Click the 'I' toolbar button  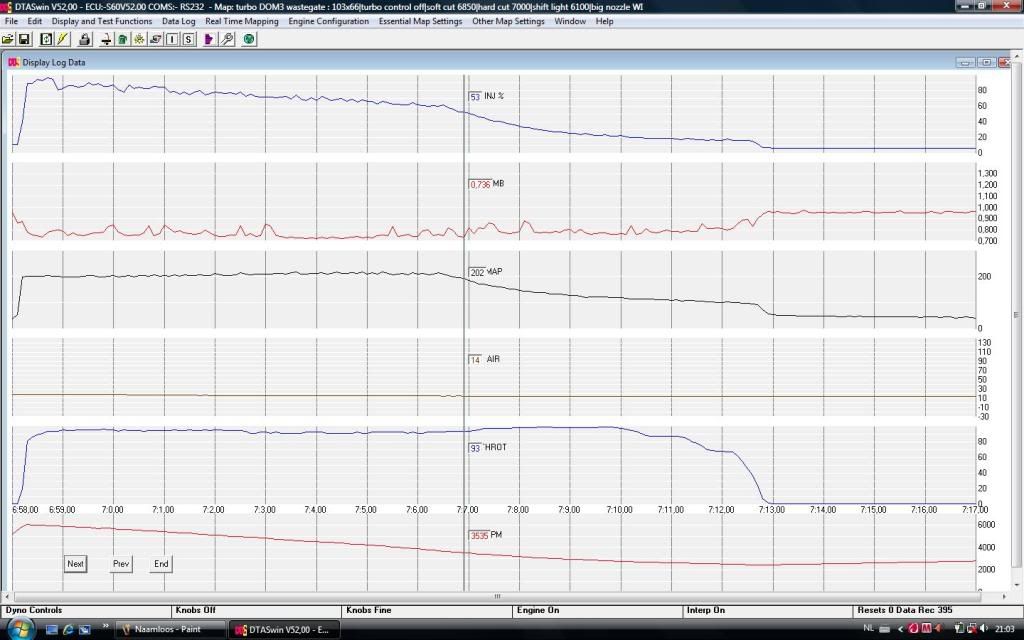point(172,39)
